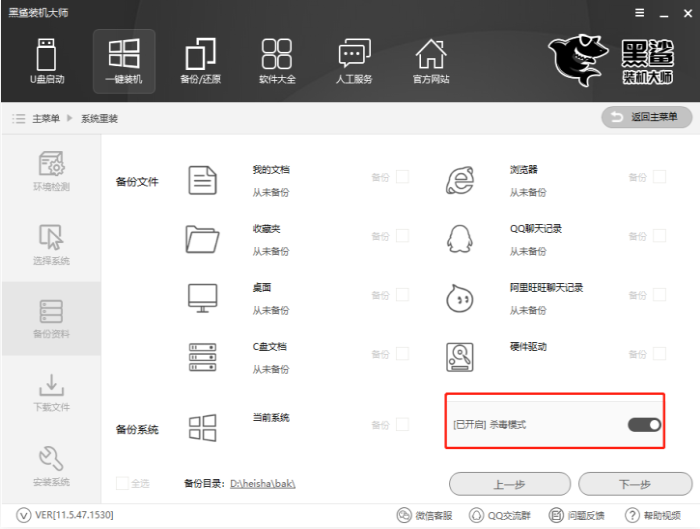Open the hamburger menu in title bar
This screenshot has width=700, height=529.
pyautogui.click(x=640, y=12)
